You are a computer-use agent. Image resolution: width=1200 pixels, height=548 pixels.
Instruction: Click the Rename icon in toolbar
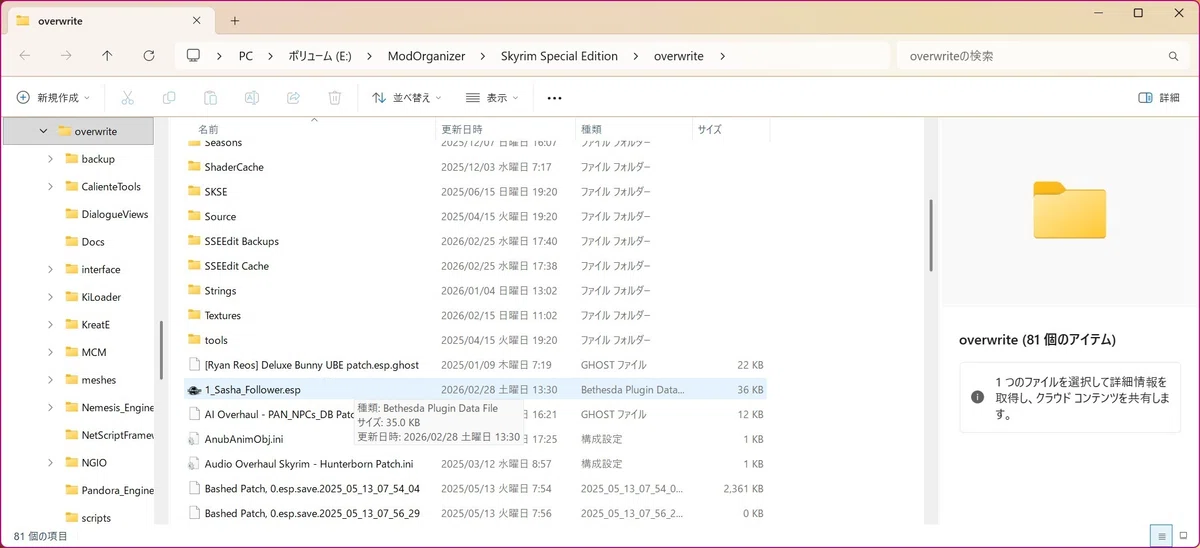(x=252, y=98)
